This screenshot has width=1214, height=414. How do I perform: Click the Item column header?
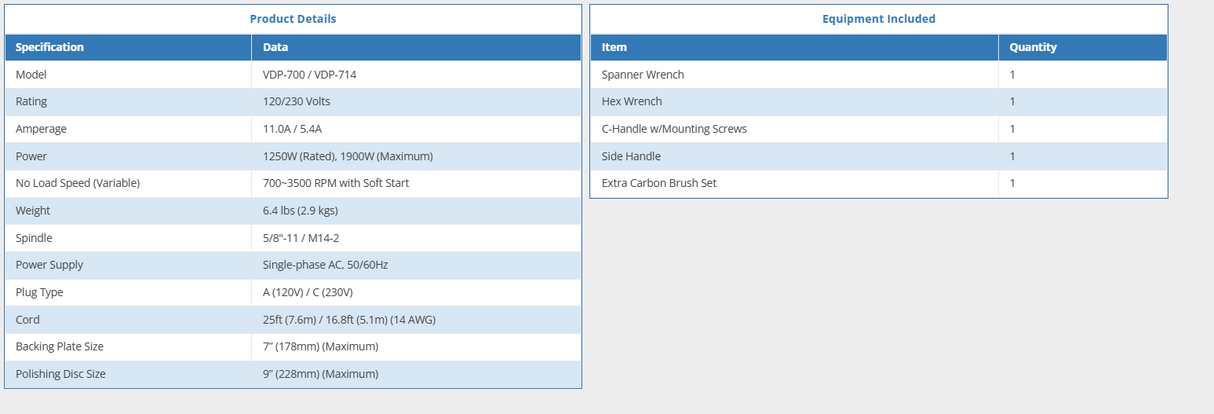[x=614, y=47]
